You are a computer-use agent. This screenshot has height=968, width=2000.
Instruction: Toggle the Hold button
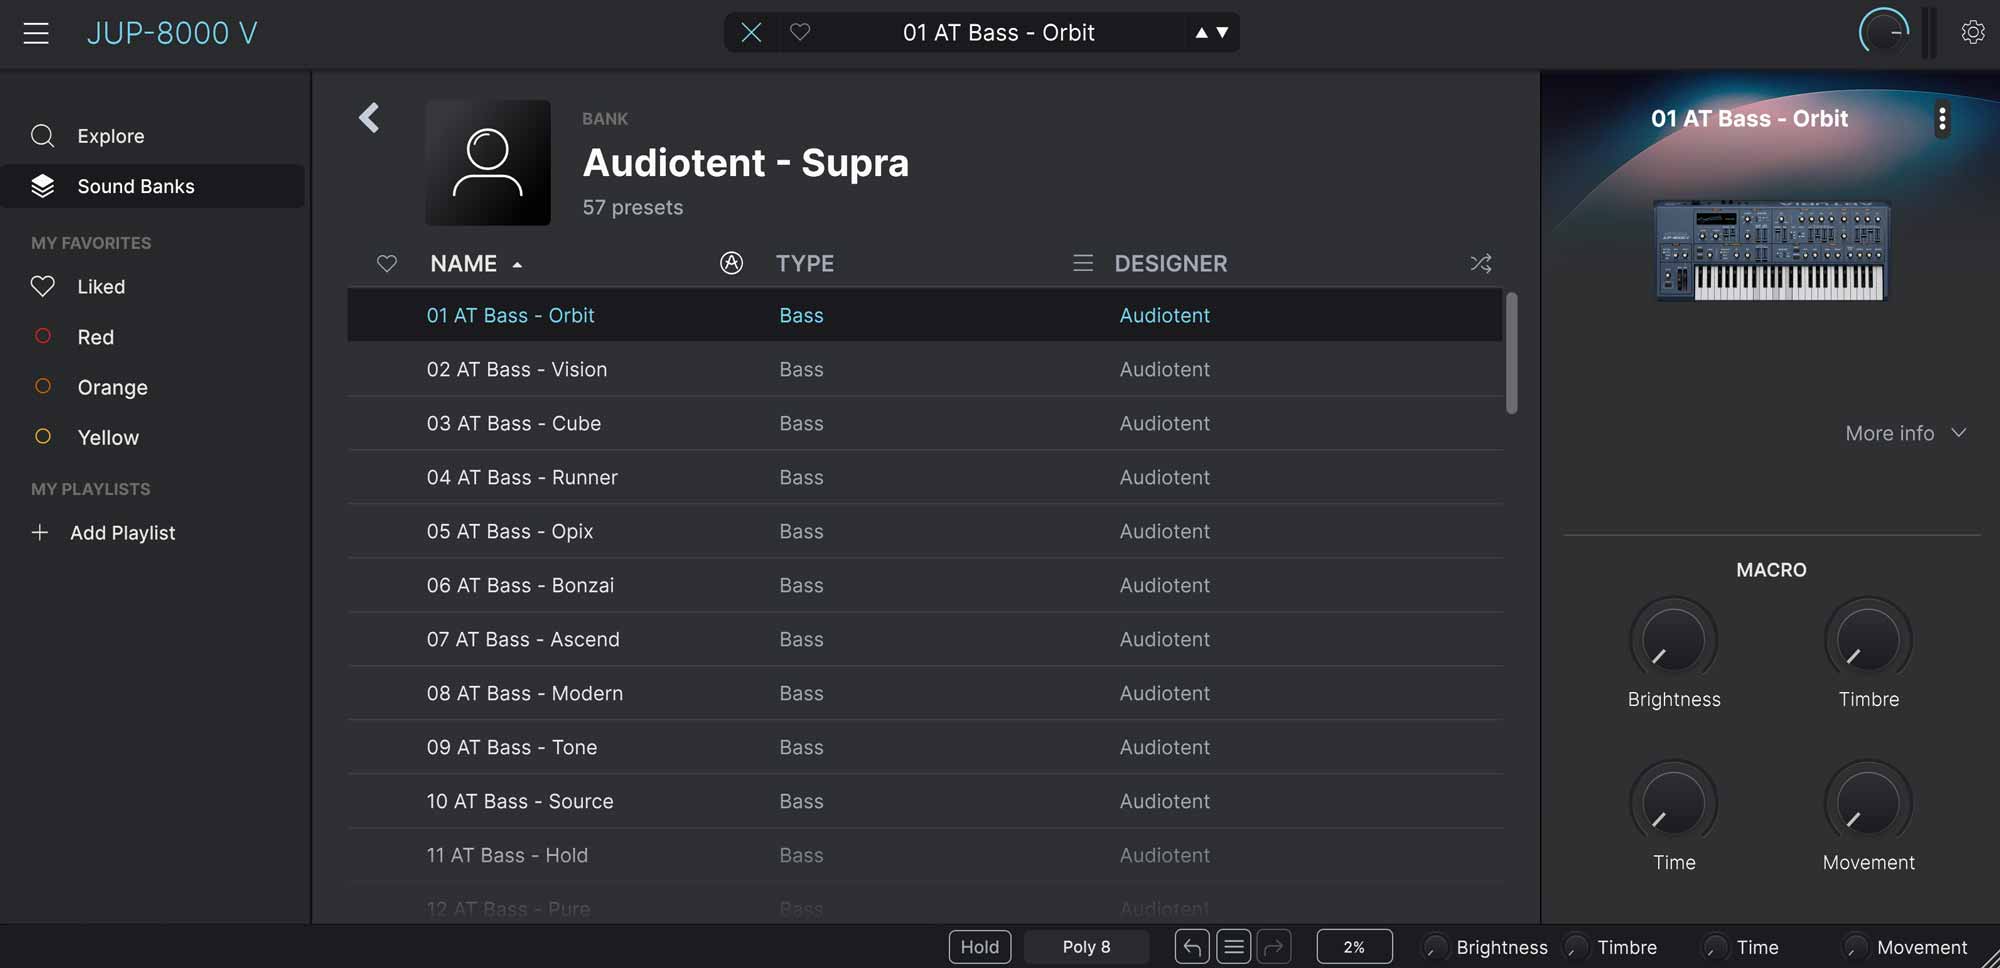point(980,947)
